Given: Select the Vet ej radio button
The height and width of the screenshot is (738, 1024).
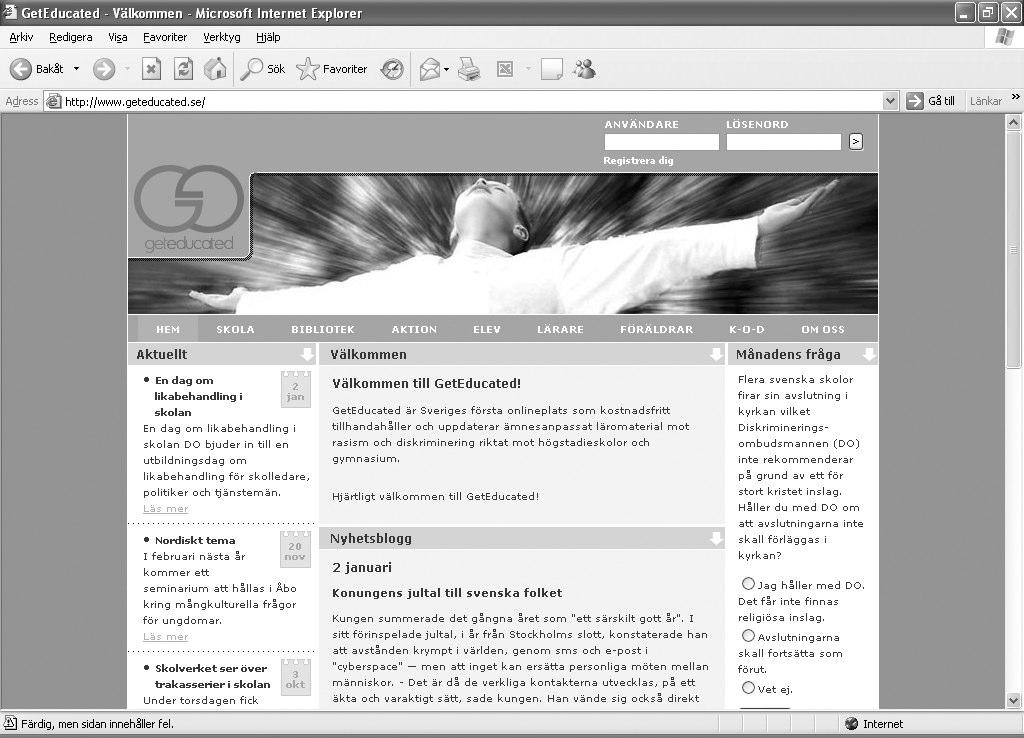Looking at the screenshot, I should tap(748, 688).
